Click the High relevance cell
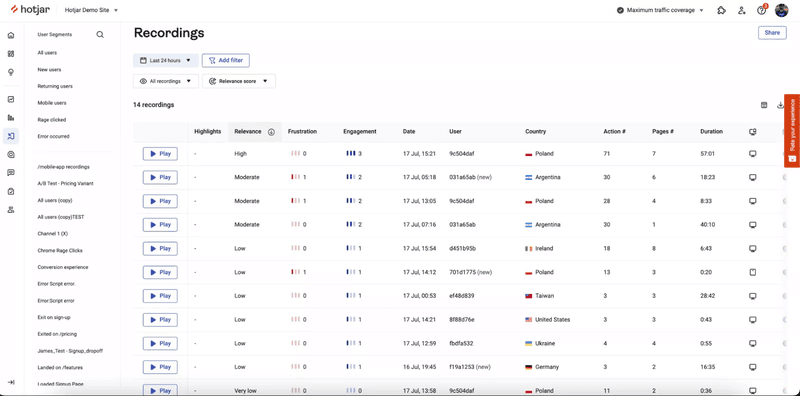Image resolution: width=800 pixels, height=396 pixels. 240,154
